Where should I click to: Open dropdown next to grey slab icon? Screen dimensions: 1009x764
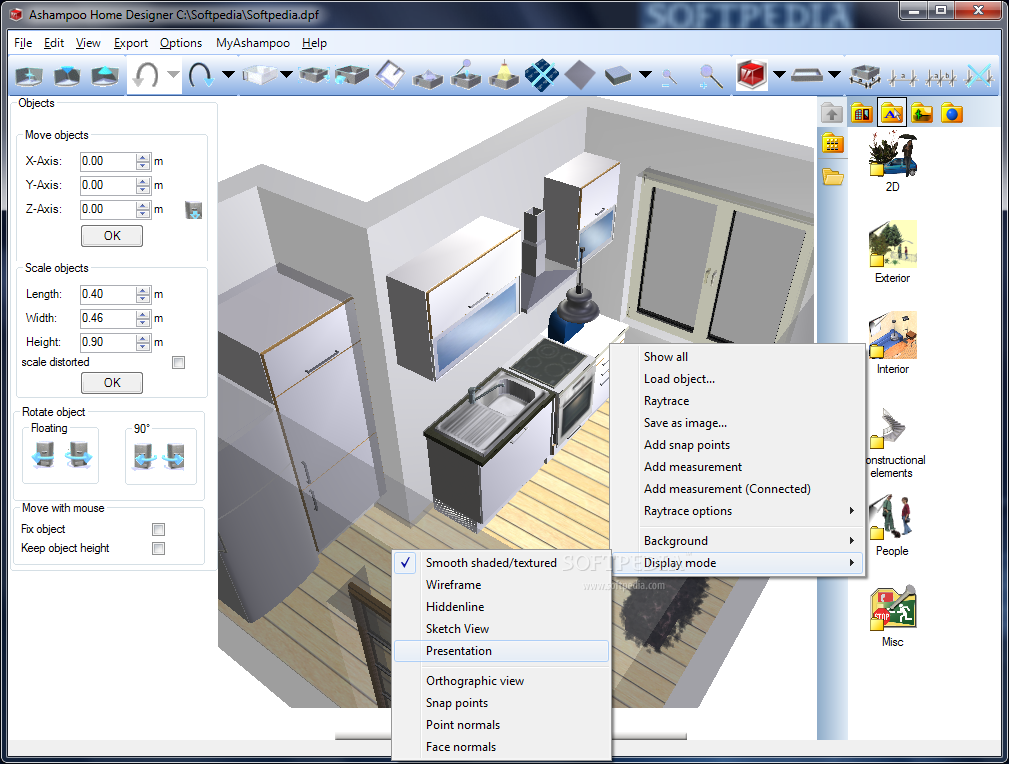(645, 75)
